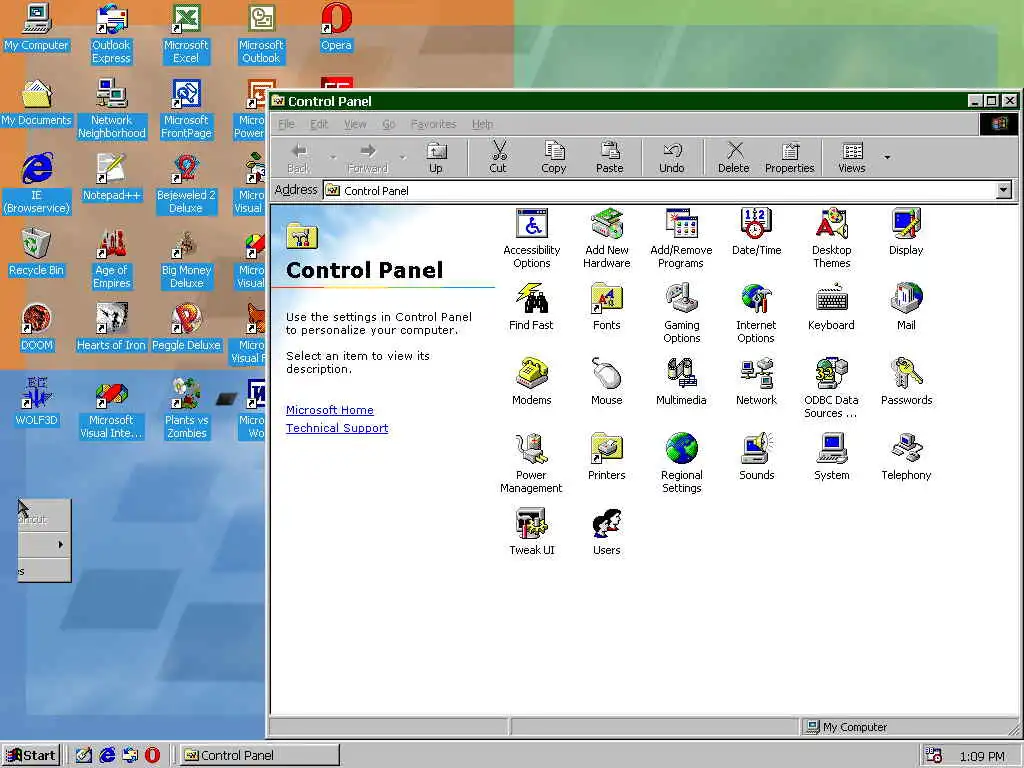The height and width of the screenshot is (768, 1024).
Task: Select the Modems icon
Action: pyautogui.click(x=532, y=382)
